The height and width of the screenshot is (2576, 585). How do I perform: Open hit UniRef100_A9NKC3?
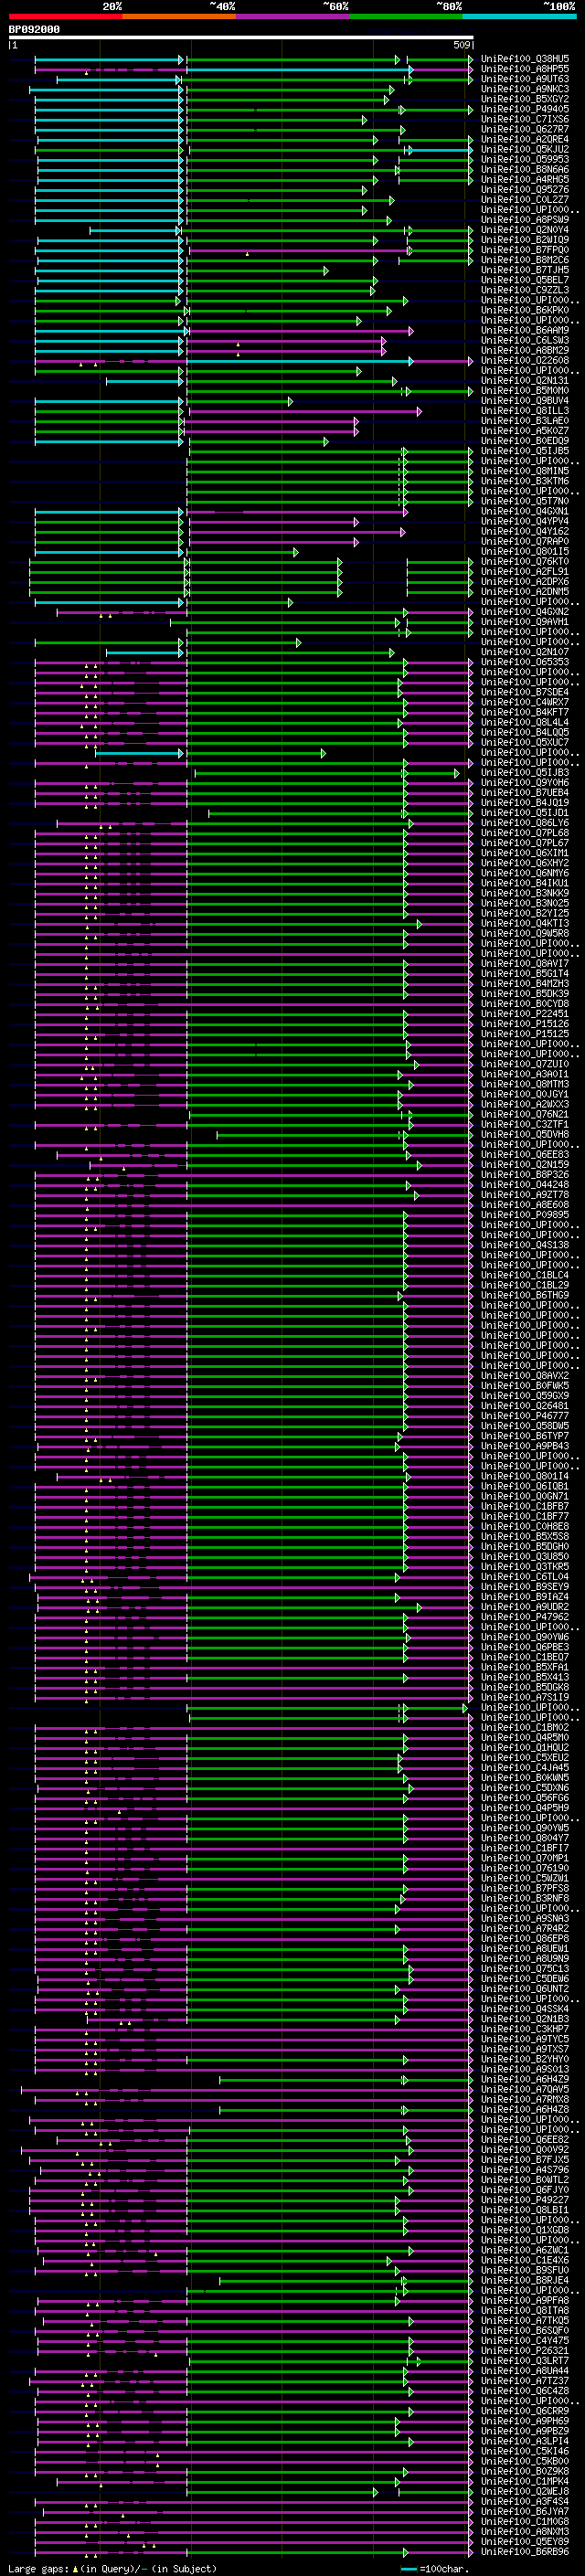525,89
